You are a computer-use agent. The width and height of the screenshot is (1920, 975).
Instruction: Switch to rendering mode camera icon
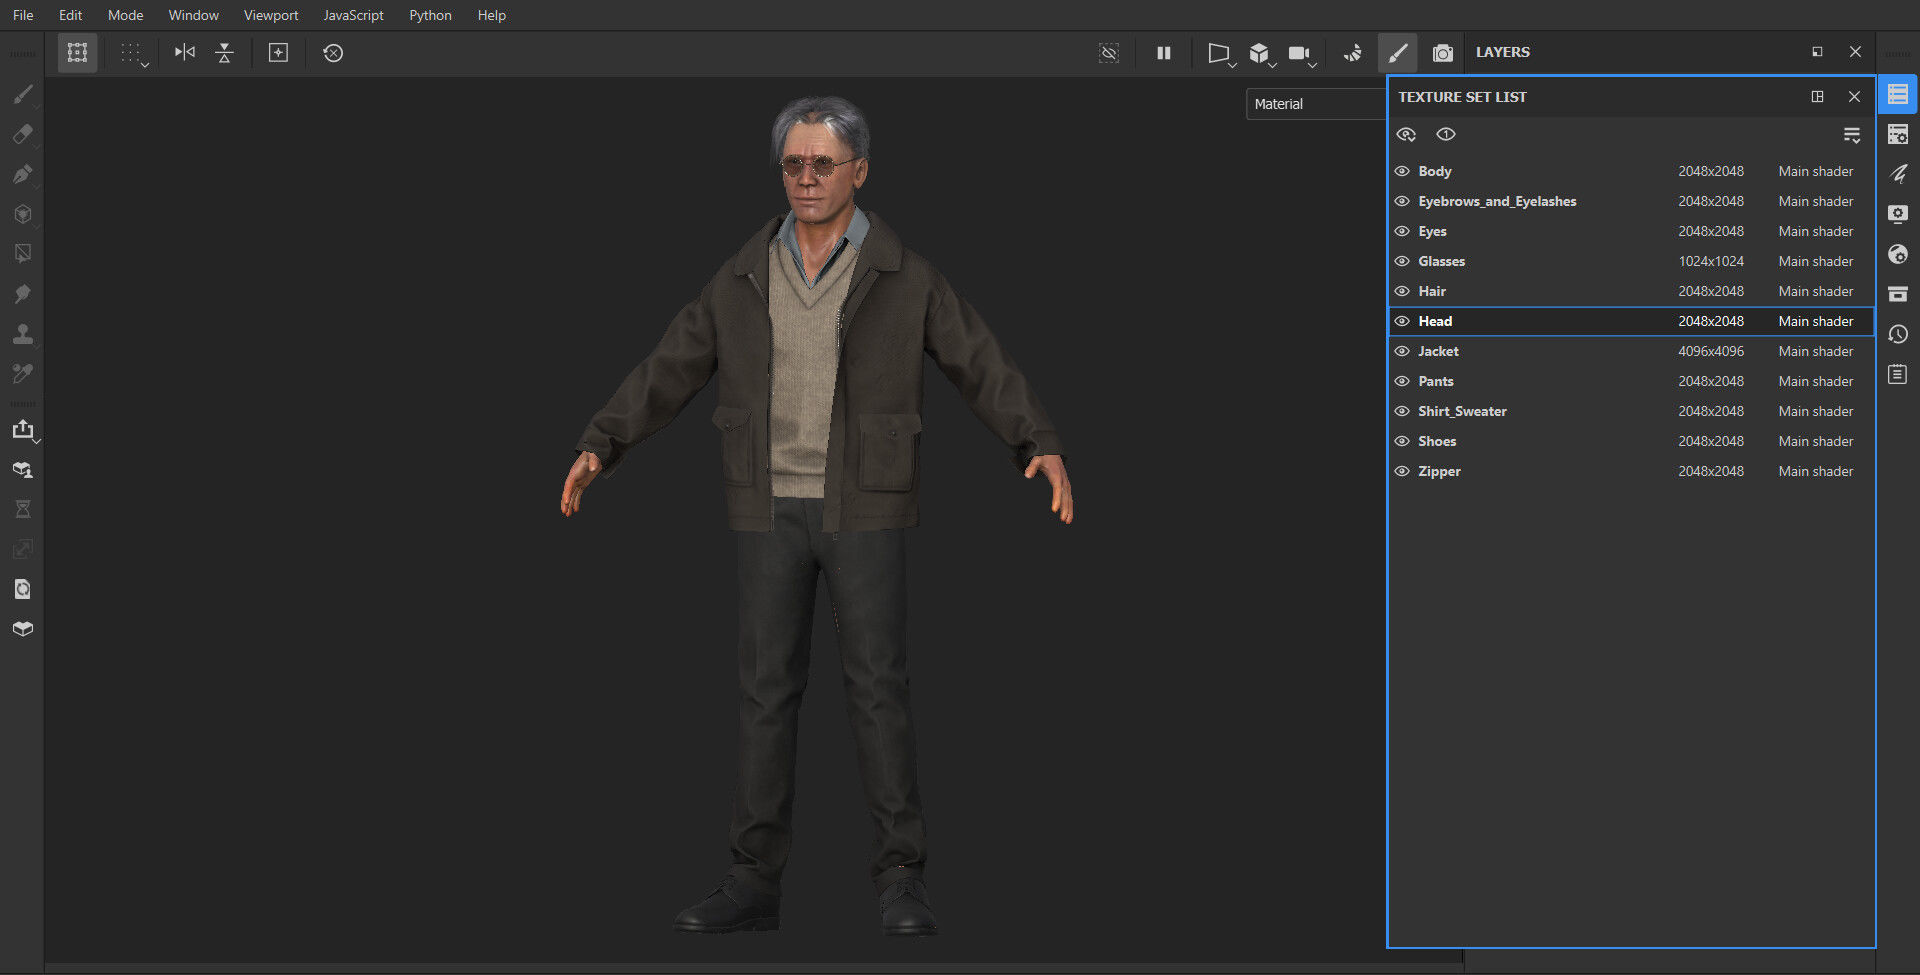[x=1442, y=53]
